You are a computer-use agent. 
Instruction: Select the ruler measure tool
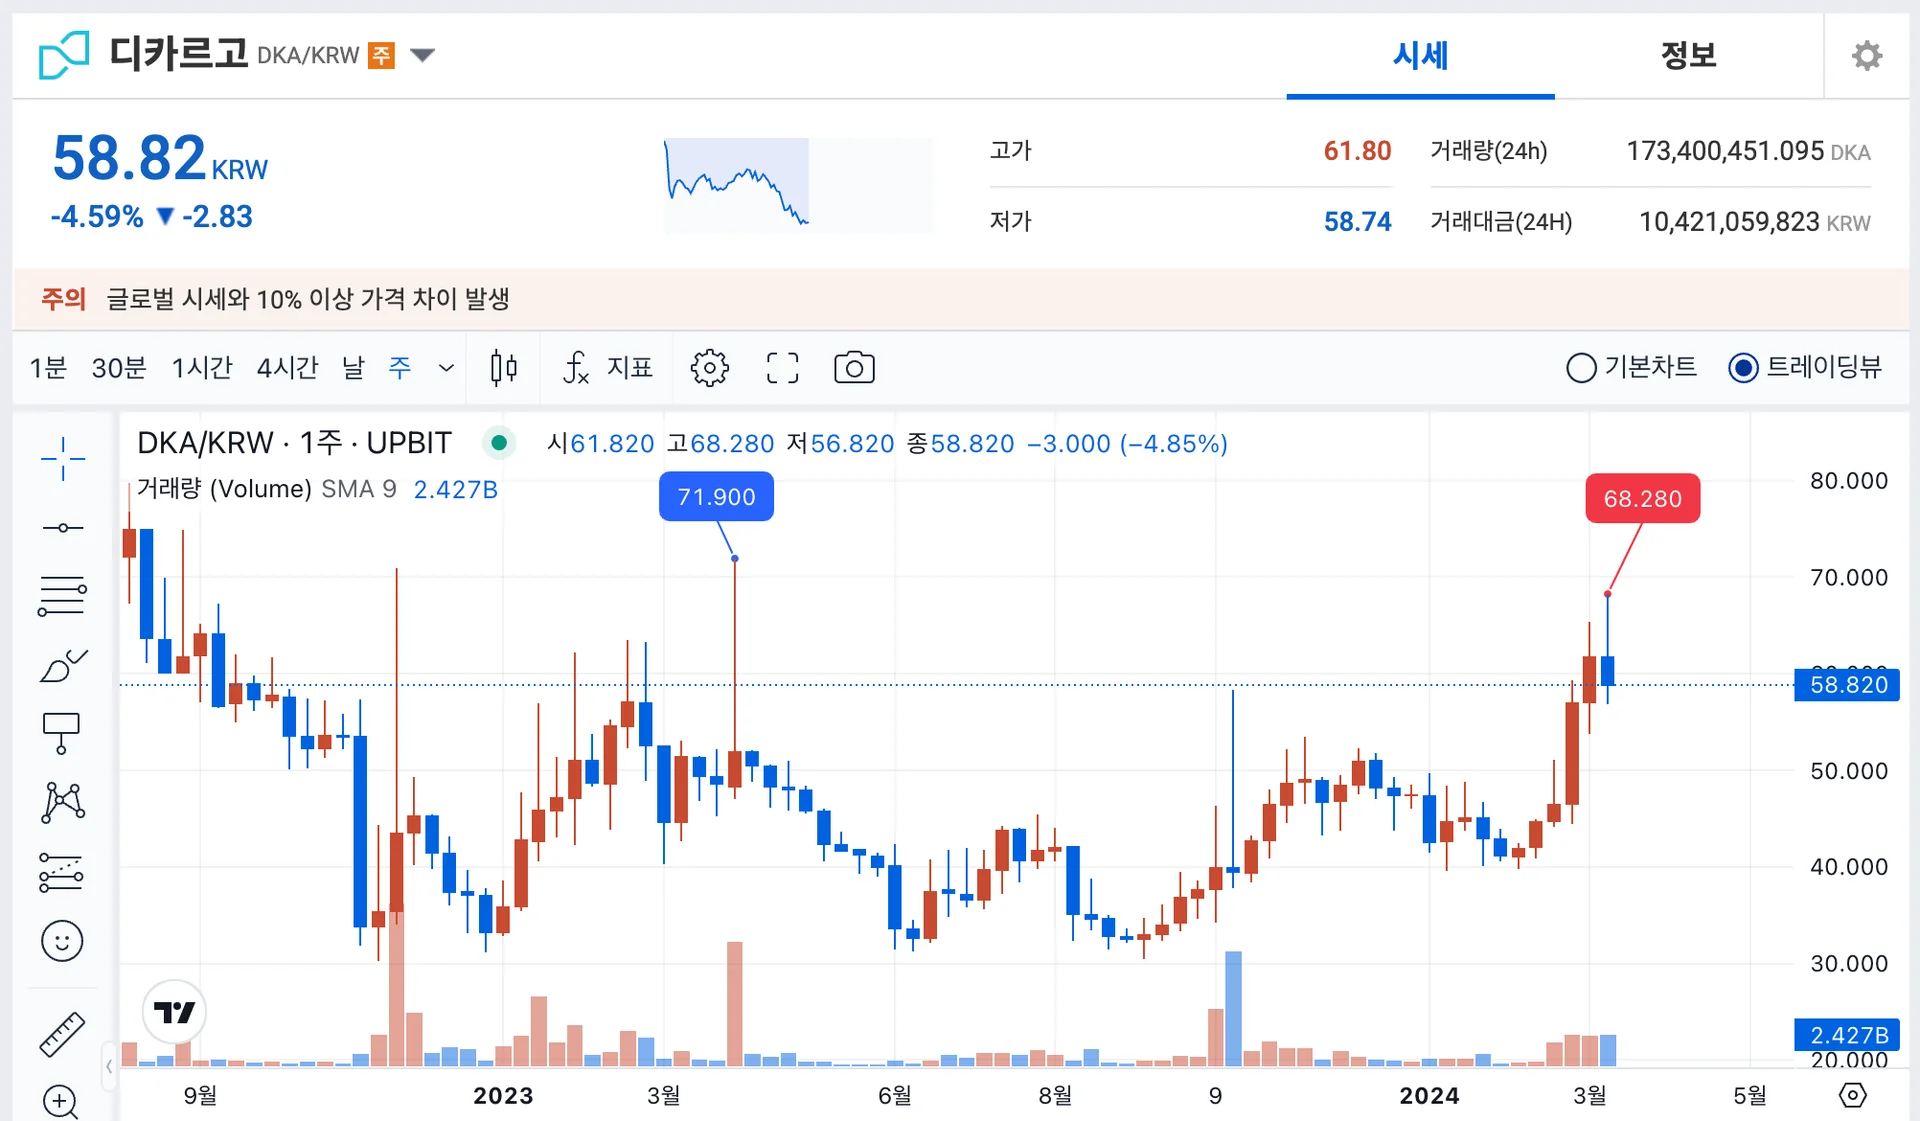pyautogui.click(x=62, y=1034)
